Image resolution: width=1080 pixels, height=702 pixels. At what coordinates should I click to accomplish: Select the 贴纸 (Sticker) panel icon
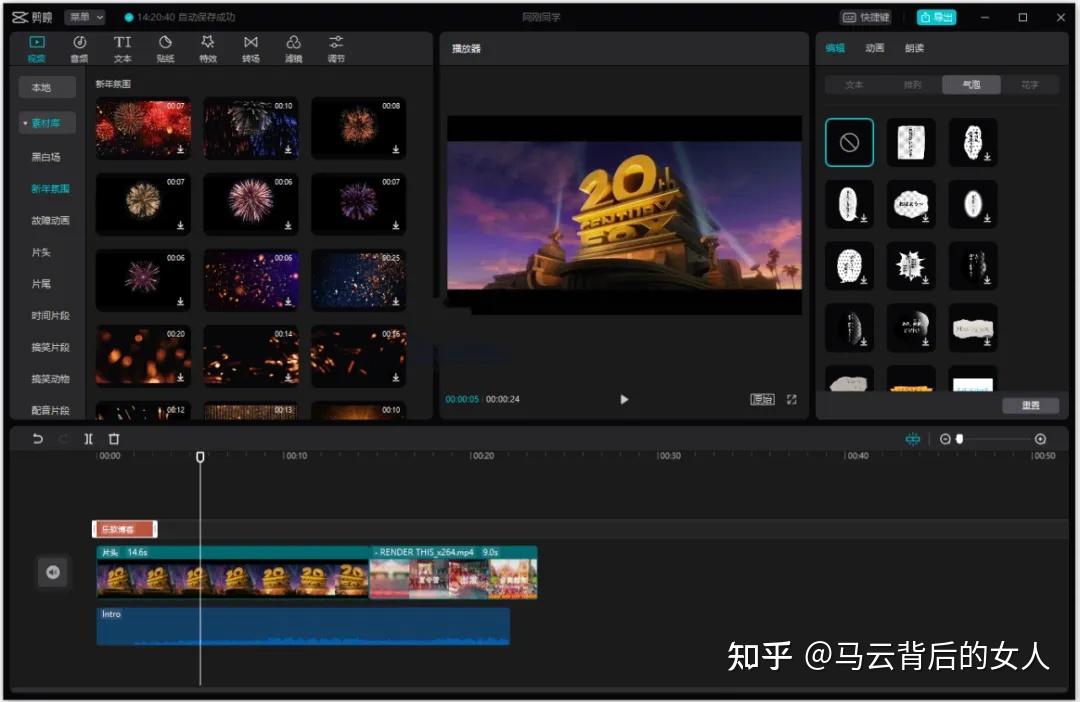point(165,48)
